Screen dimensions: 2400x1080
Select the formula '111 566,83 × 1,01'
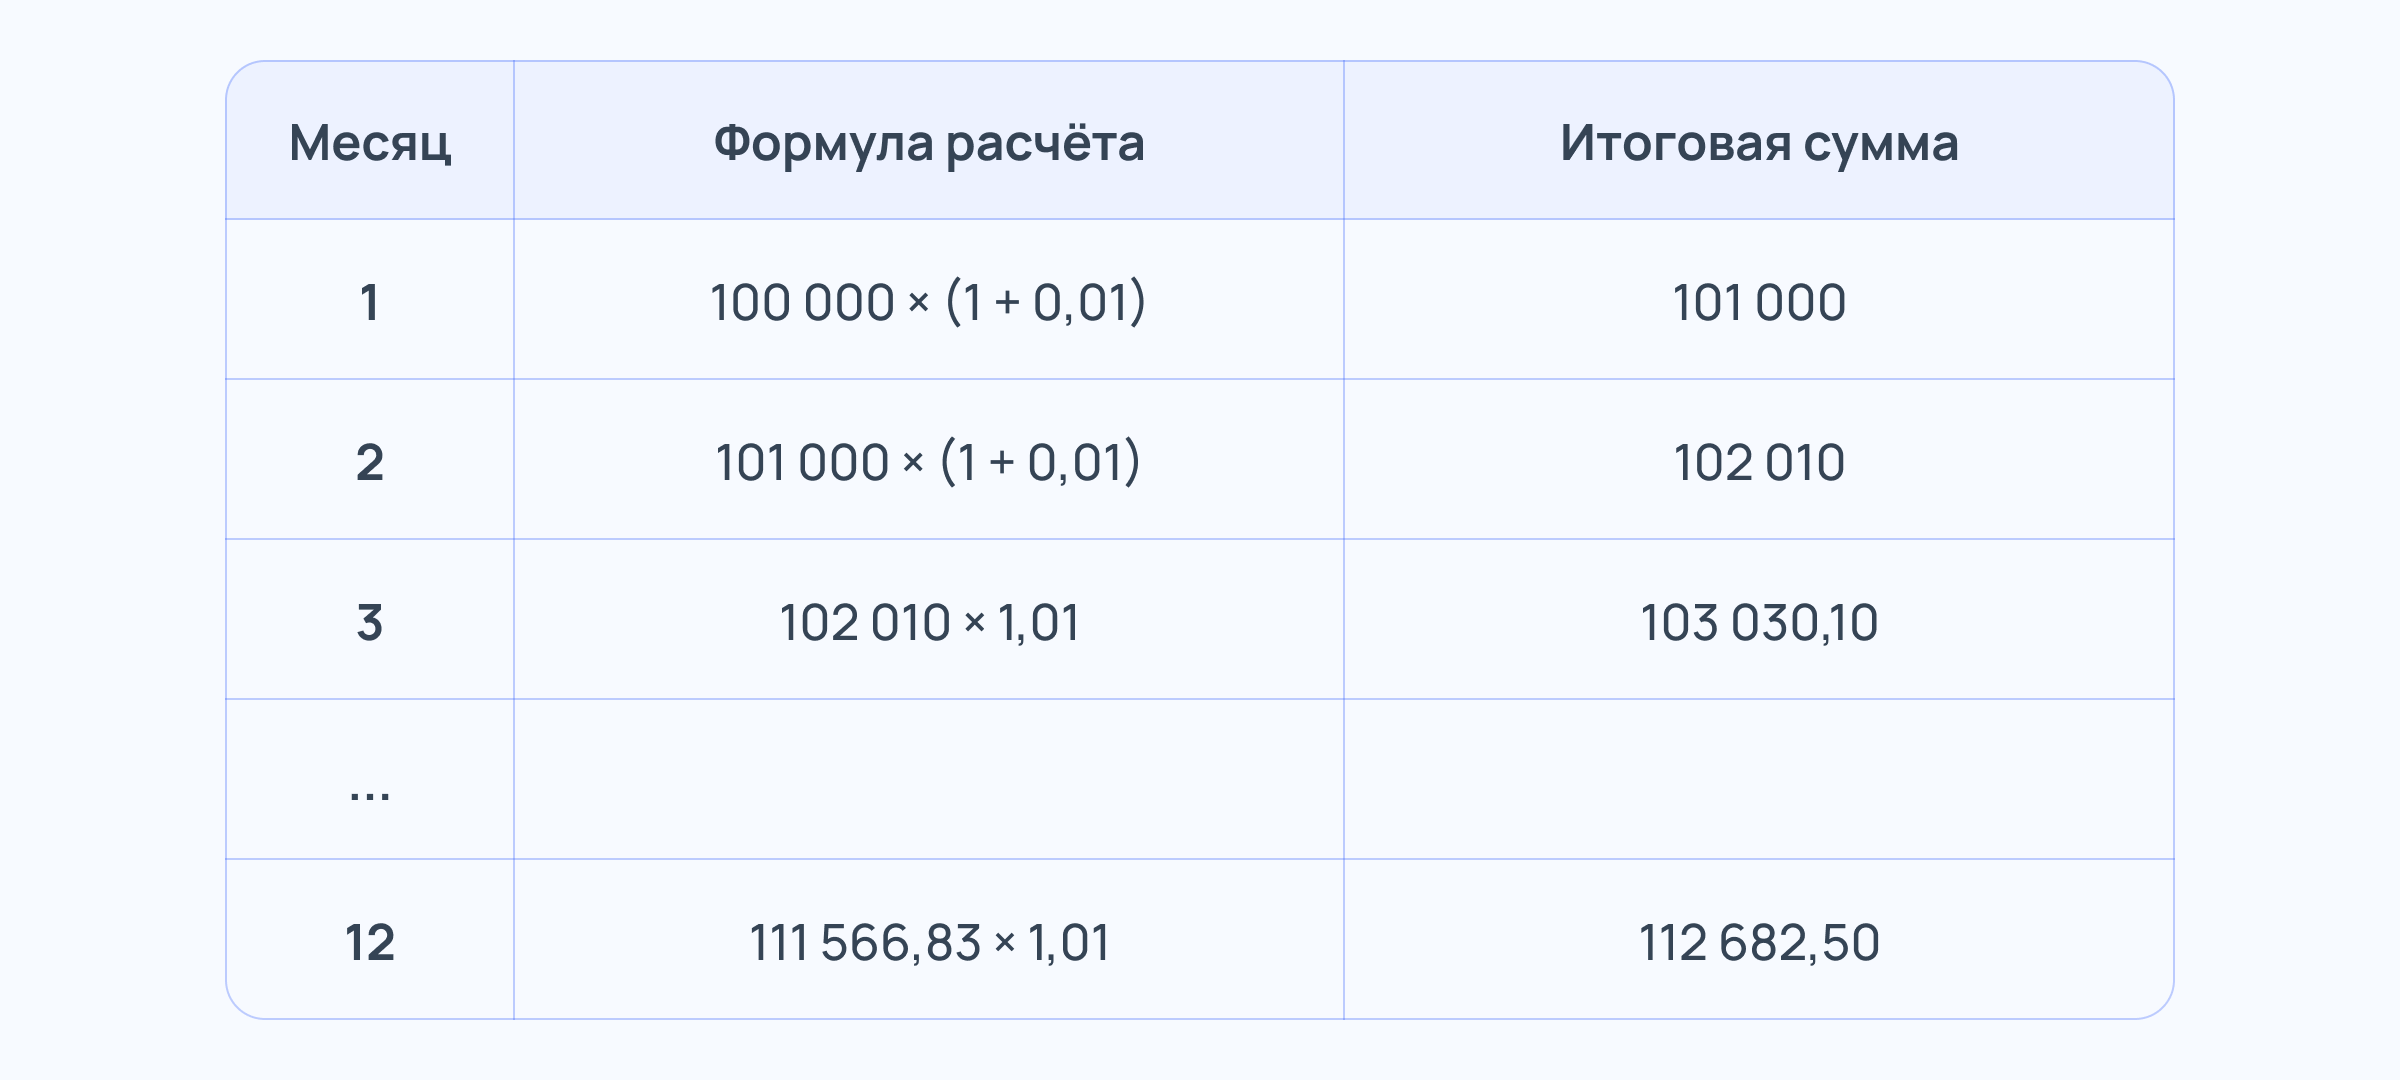click(x=928, y=942)
